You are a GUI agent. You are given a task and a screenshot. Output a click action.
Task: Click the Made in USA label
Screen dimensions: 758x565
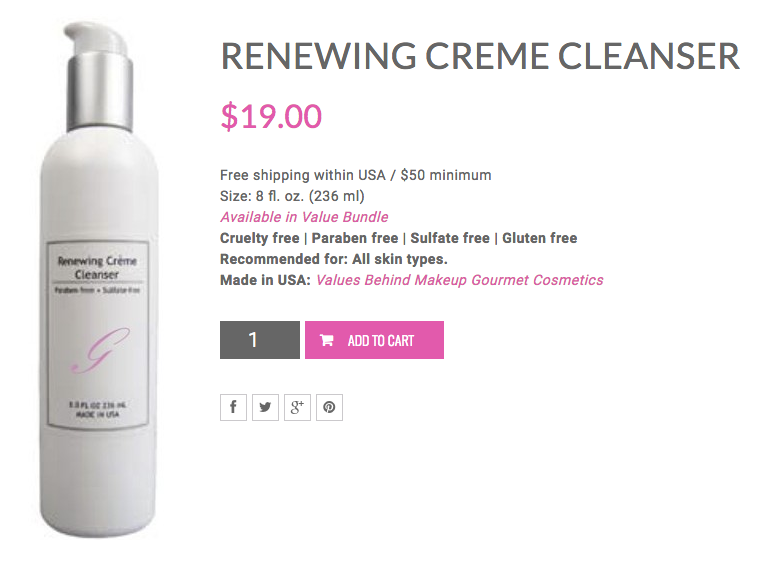pos(265,280)
